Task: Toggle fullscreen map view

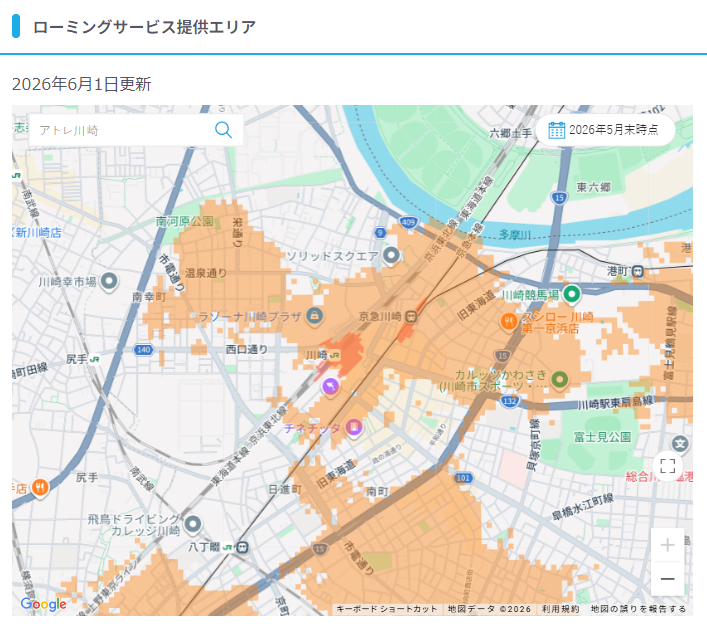Action: [667, 466]
